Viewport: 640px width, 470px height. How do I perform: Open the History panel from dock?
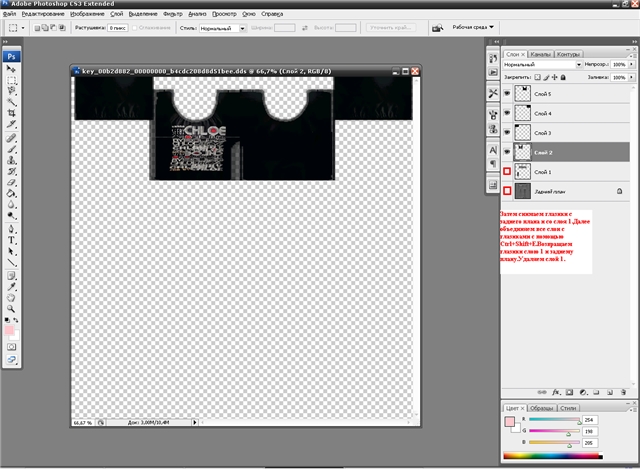click(x=493, y=58)
